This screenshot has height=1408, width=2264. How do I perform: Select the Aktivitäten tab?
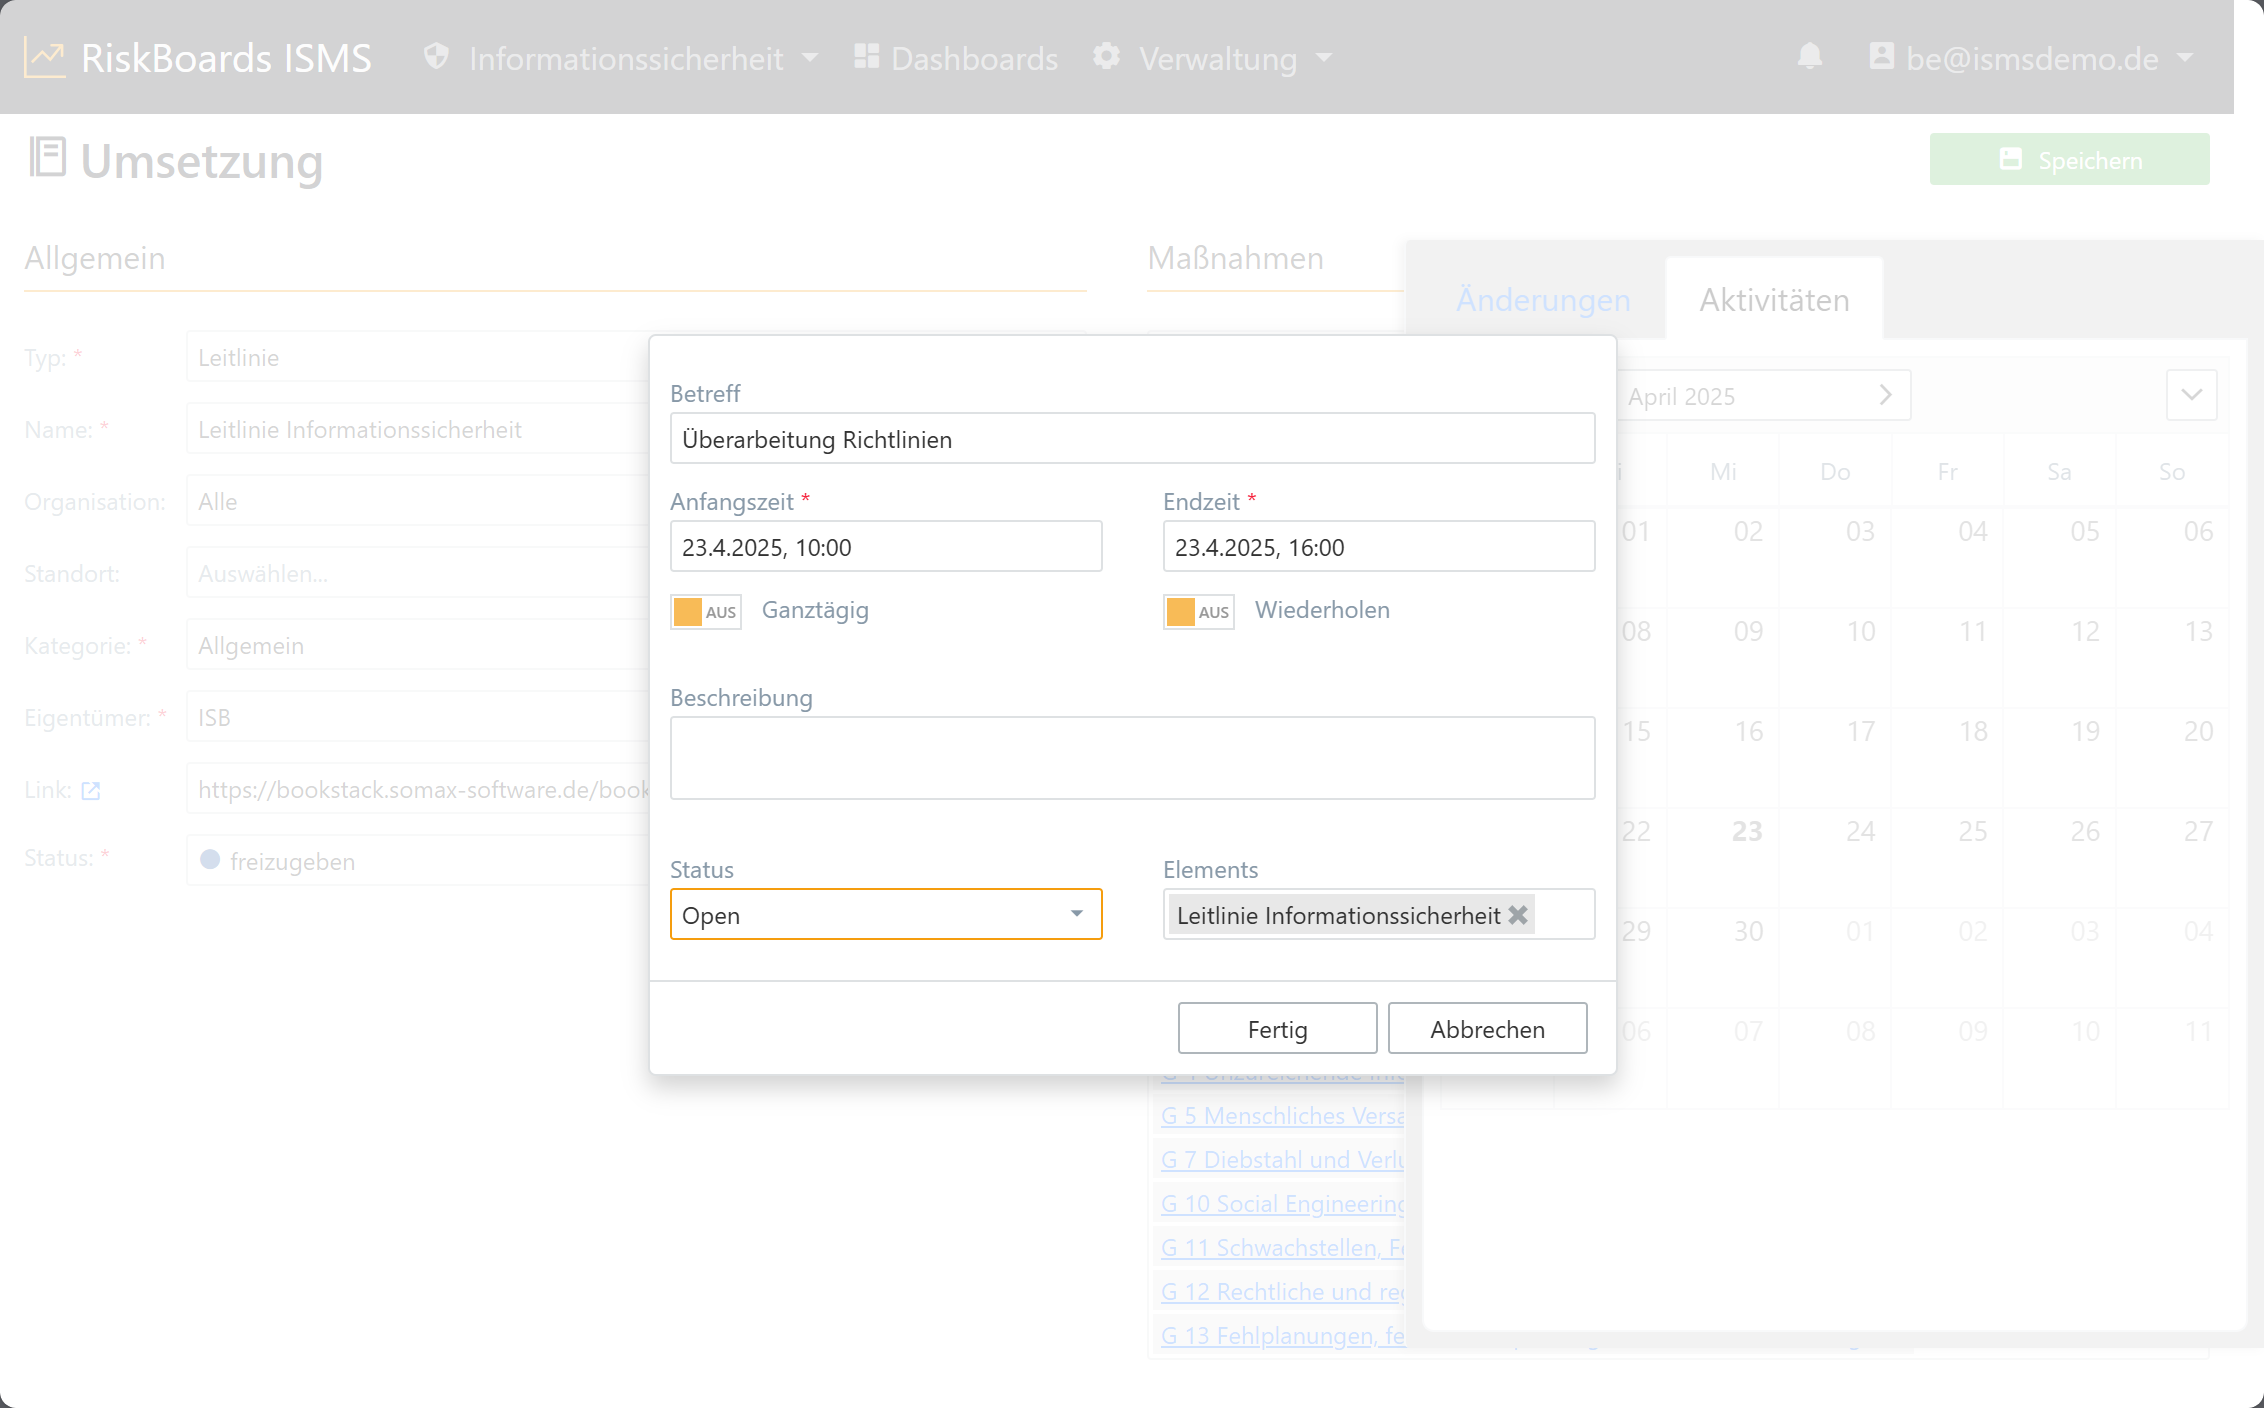tap(1775, 300)
